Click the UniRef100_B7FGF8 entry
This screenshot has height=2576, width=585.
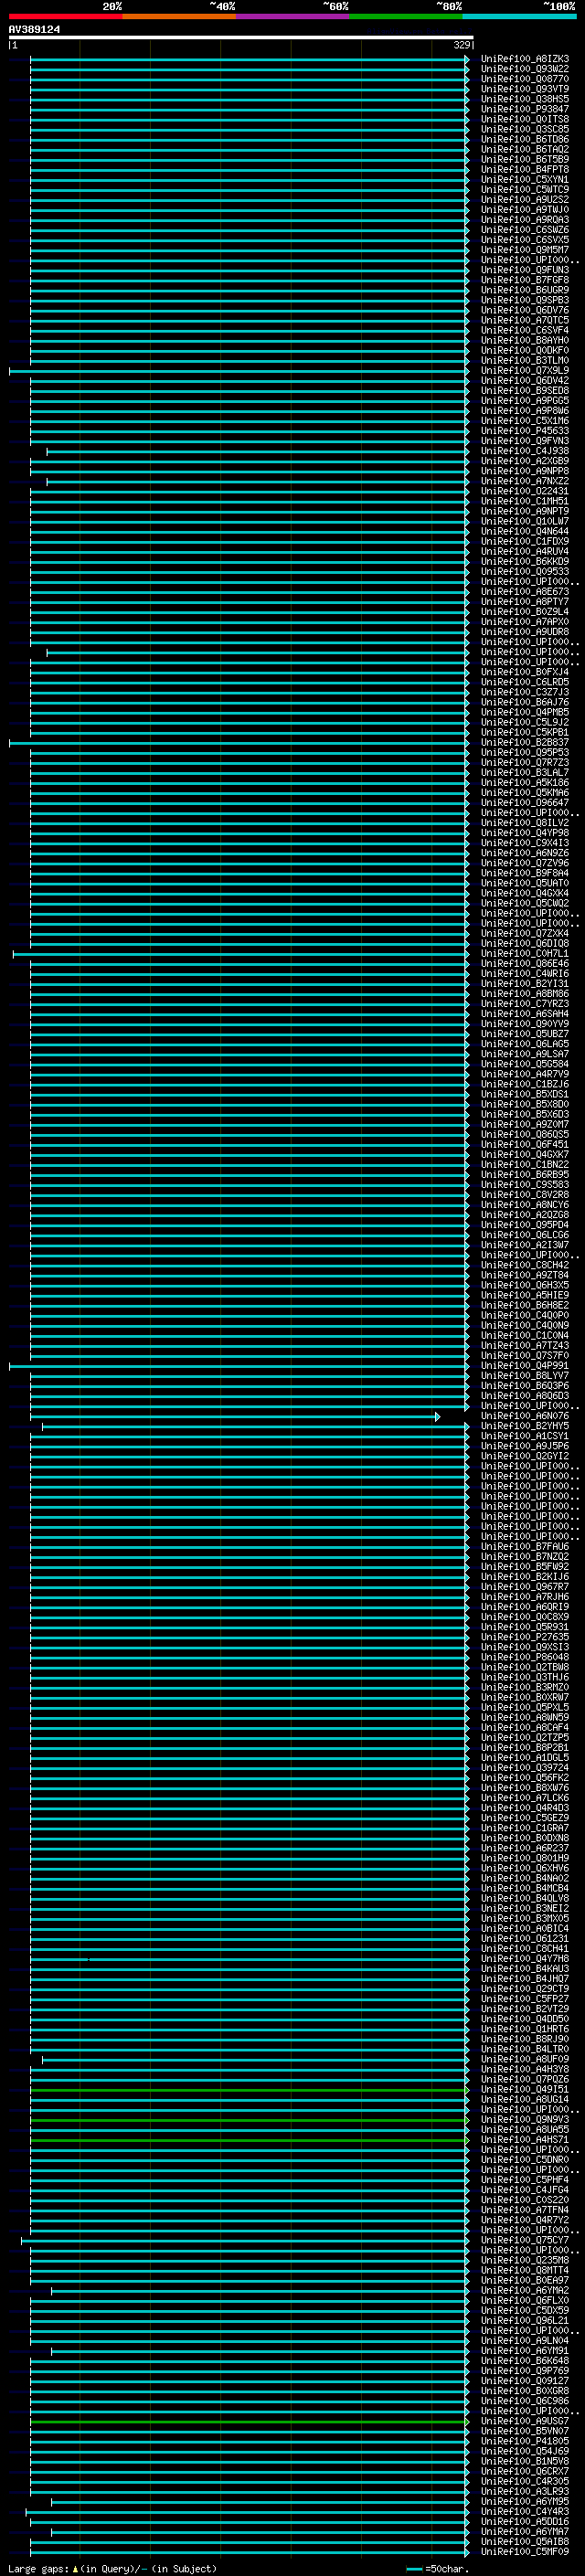pyautogui.click(x=524, y=280)
